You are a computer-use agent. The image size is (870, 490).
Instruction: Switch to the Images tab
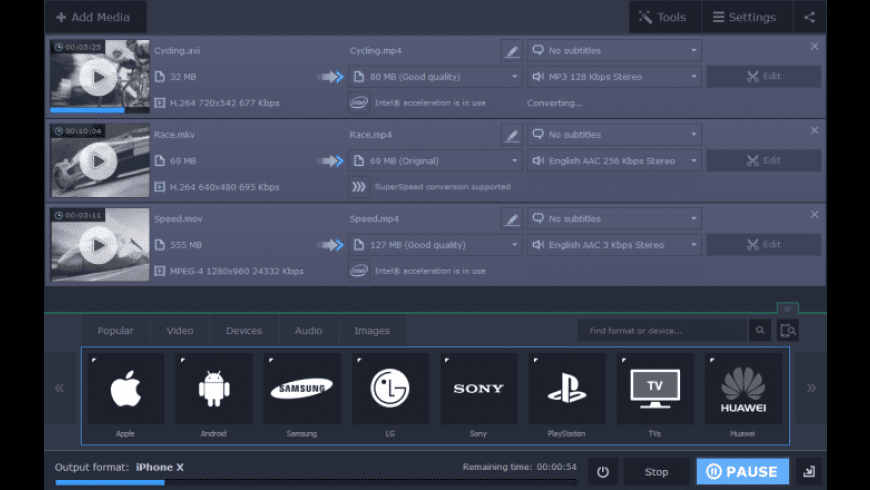pos(372,331)
